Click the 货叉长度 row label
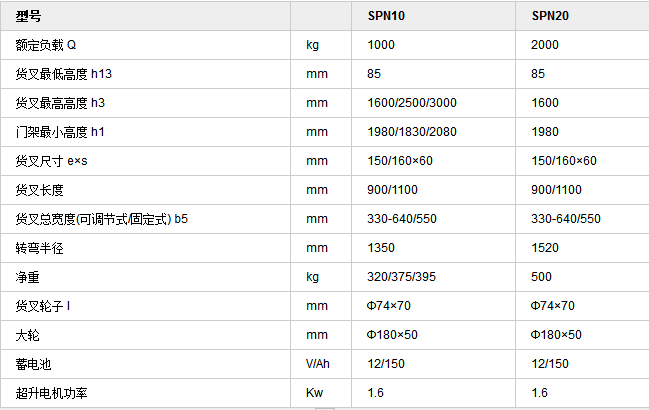The image size is (649, 410). (x=39, y=190)
